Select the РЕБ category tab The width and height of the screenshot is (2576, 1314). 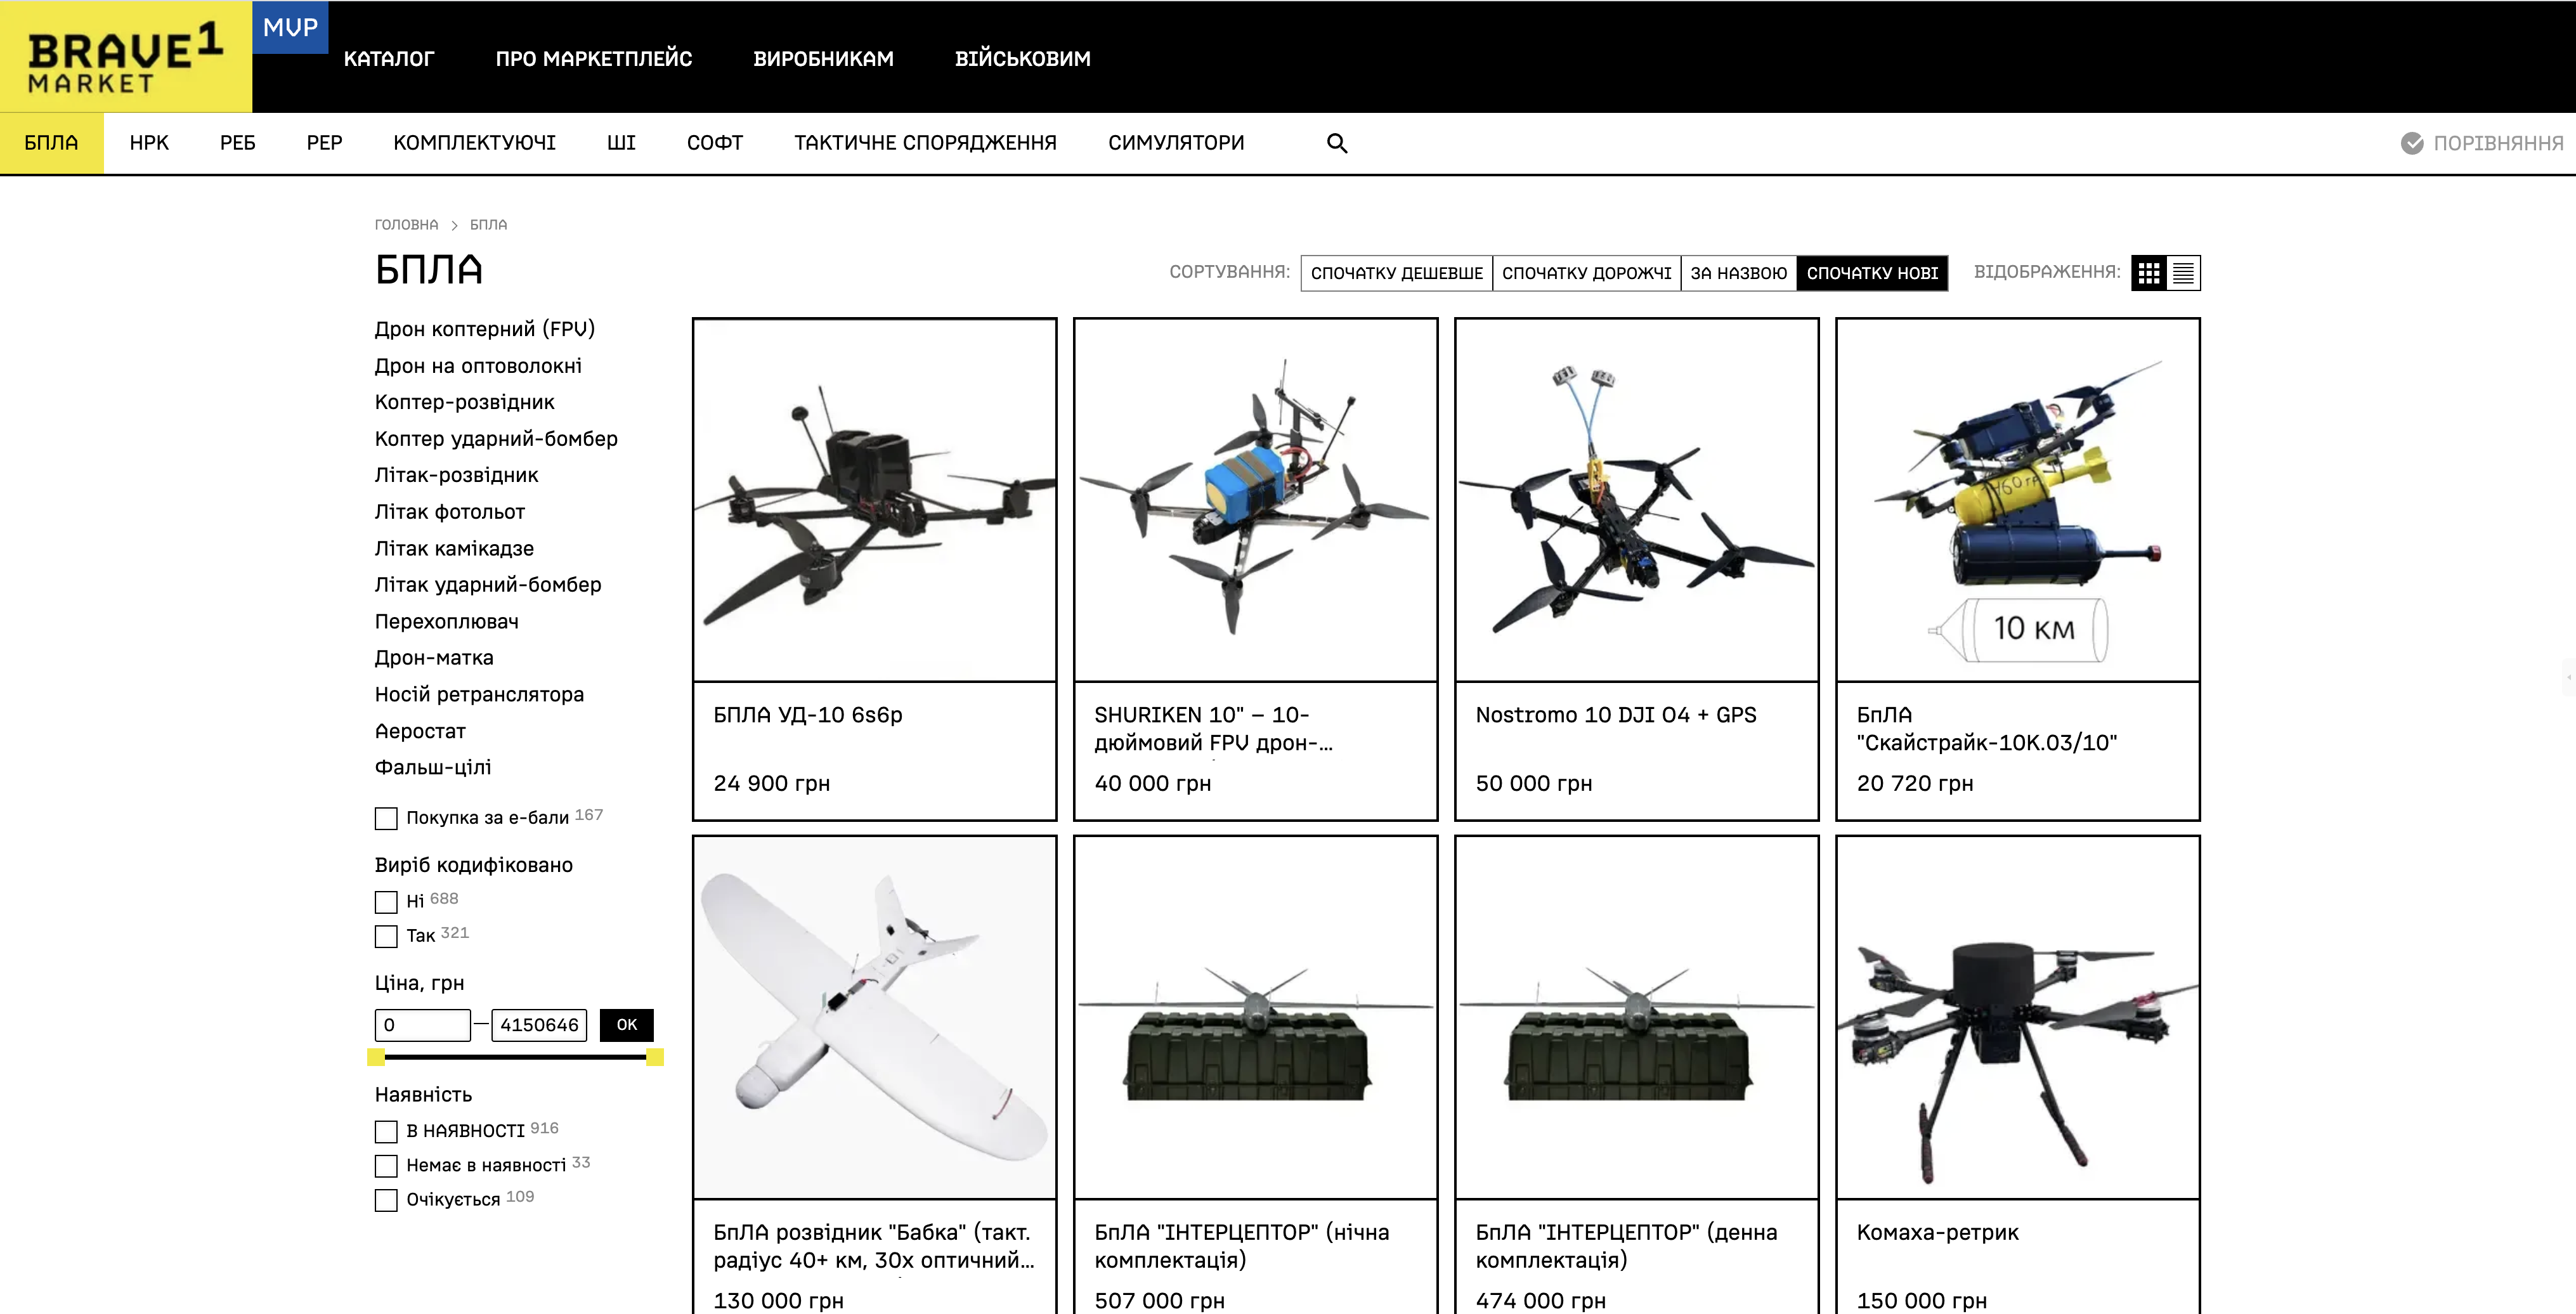237,143
